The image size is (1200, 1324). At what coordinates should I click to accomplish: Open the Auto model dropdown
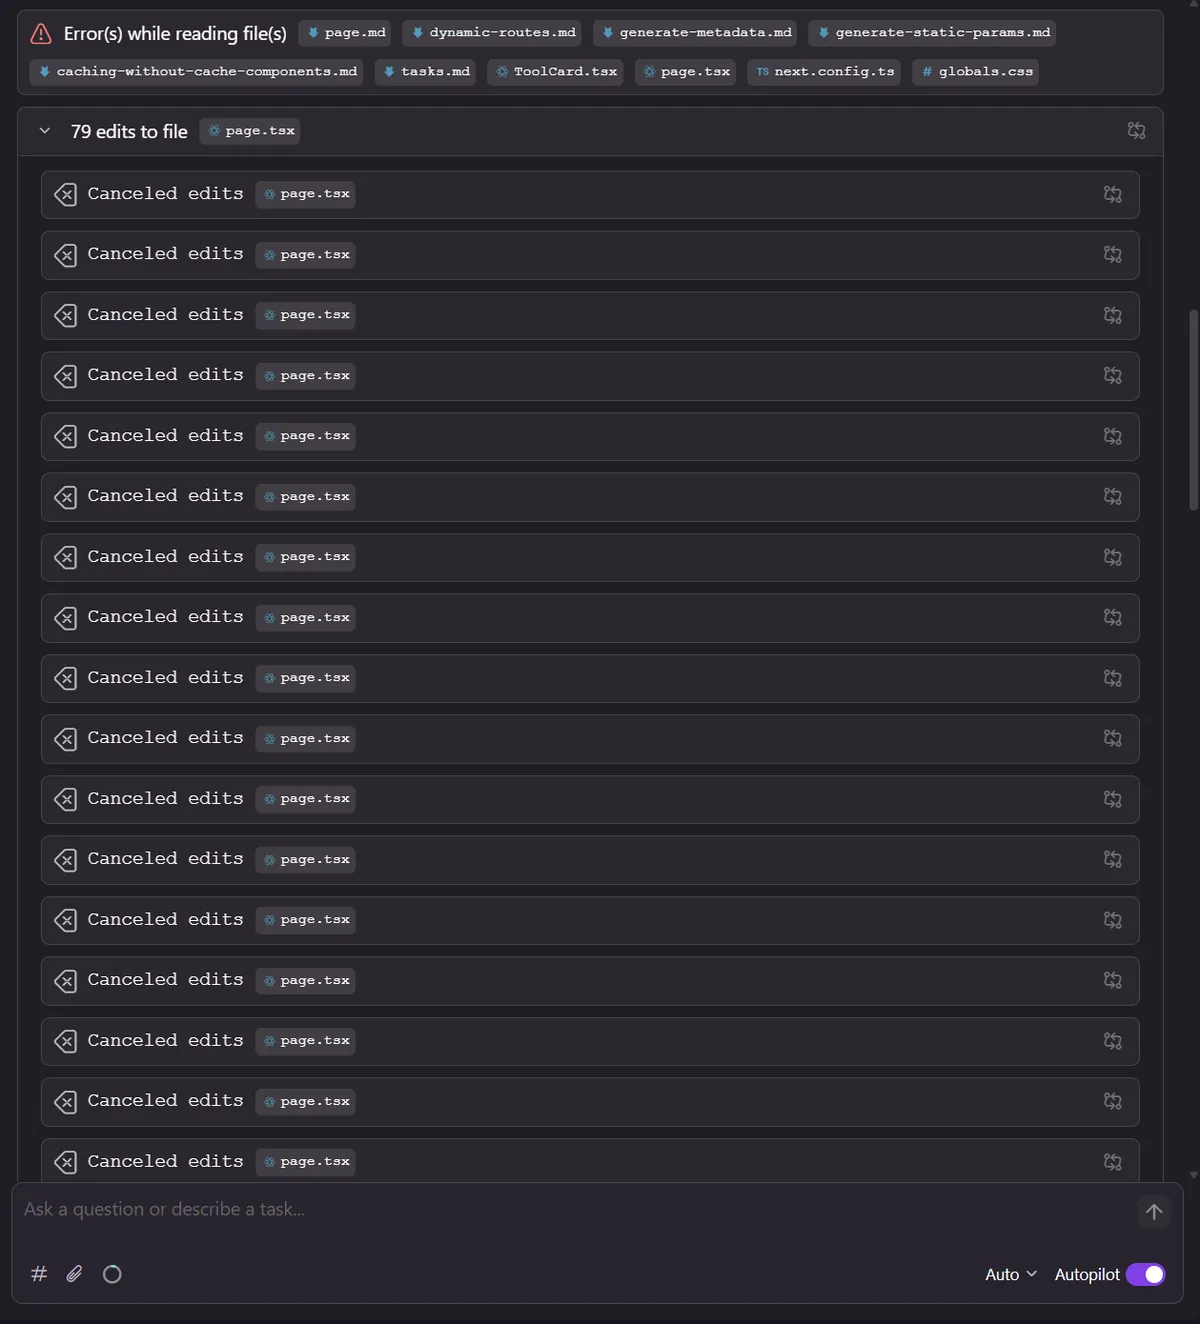[1010, 1274]
